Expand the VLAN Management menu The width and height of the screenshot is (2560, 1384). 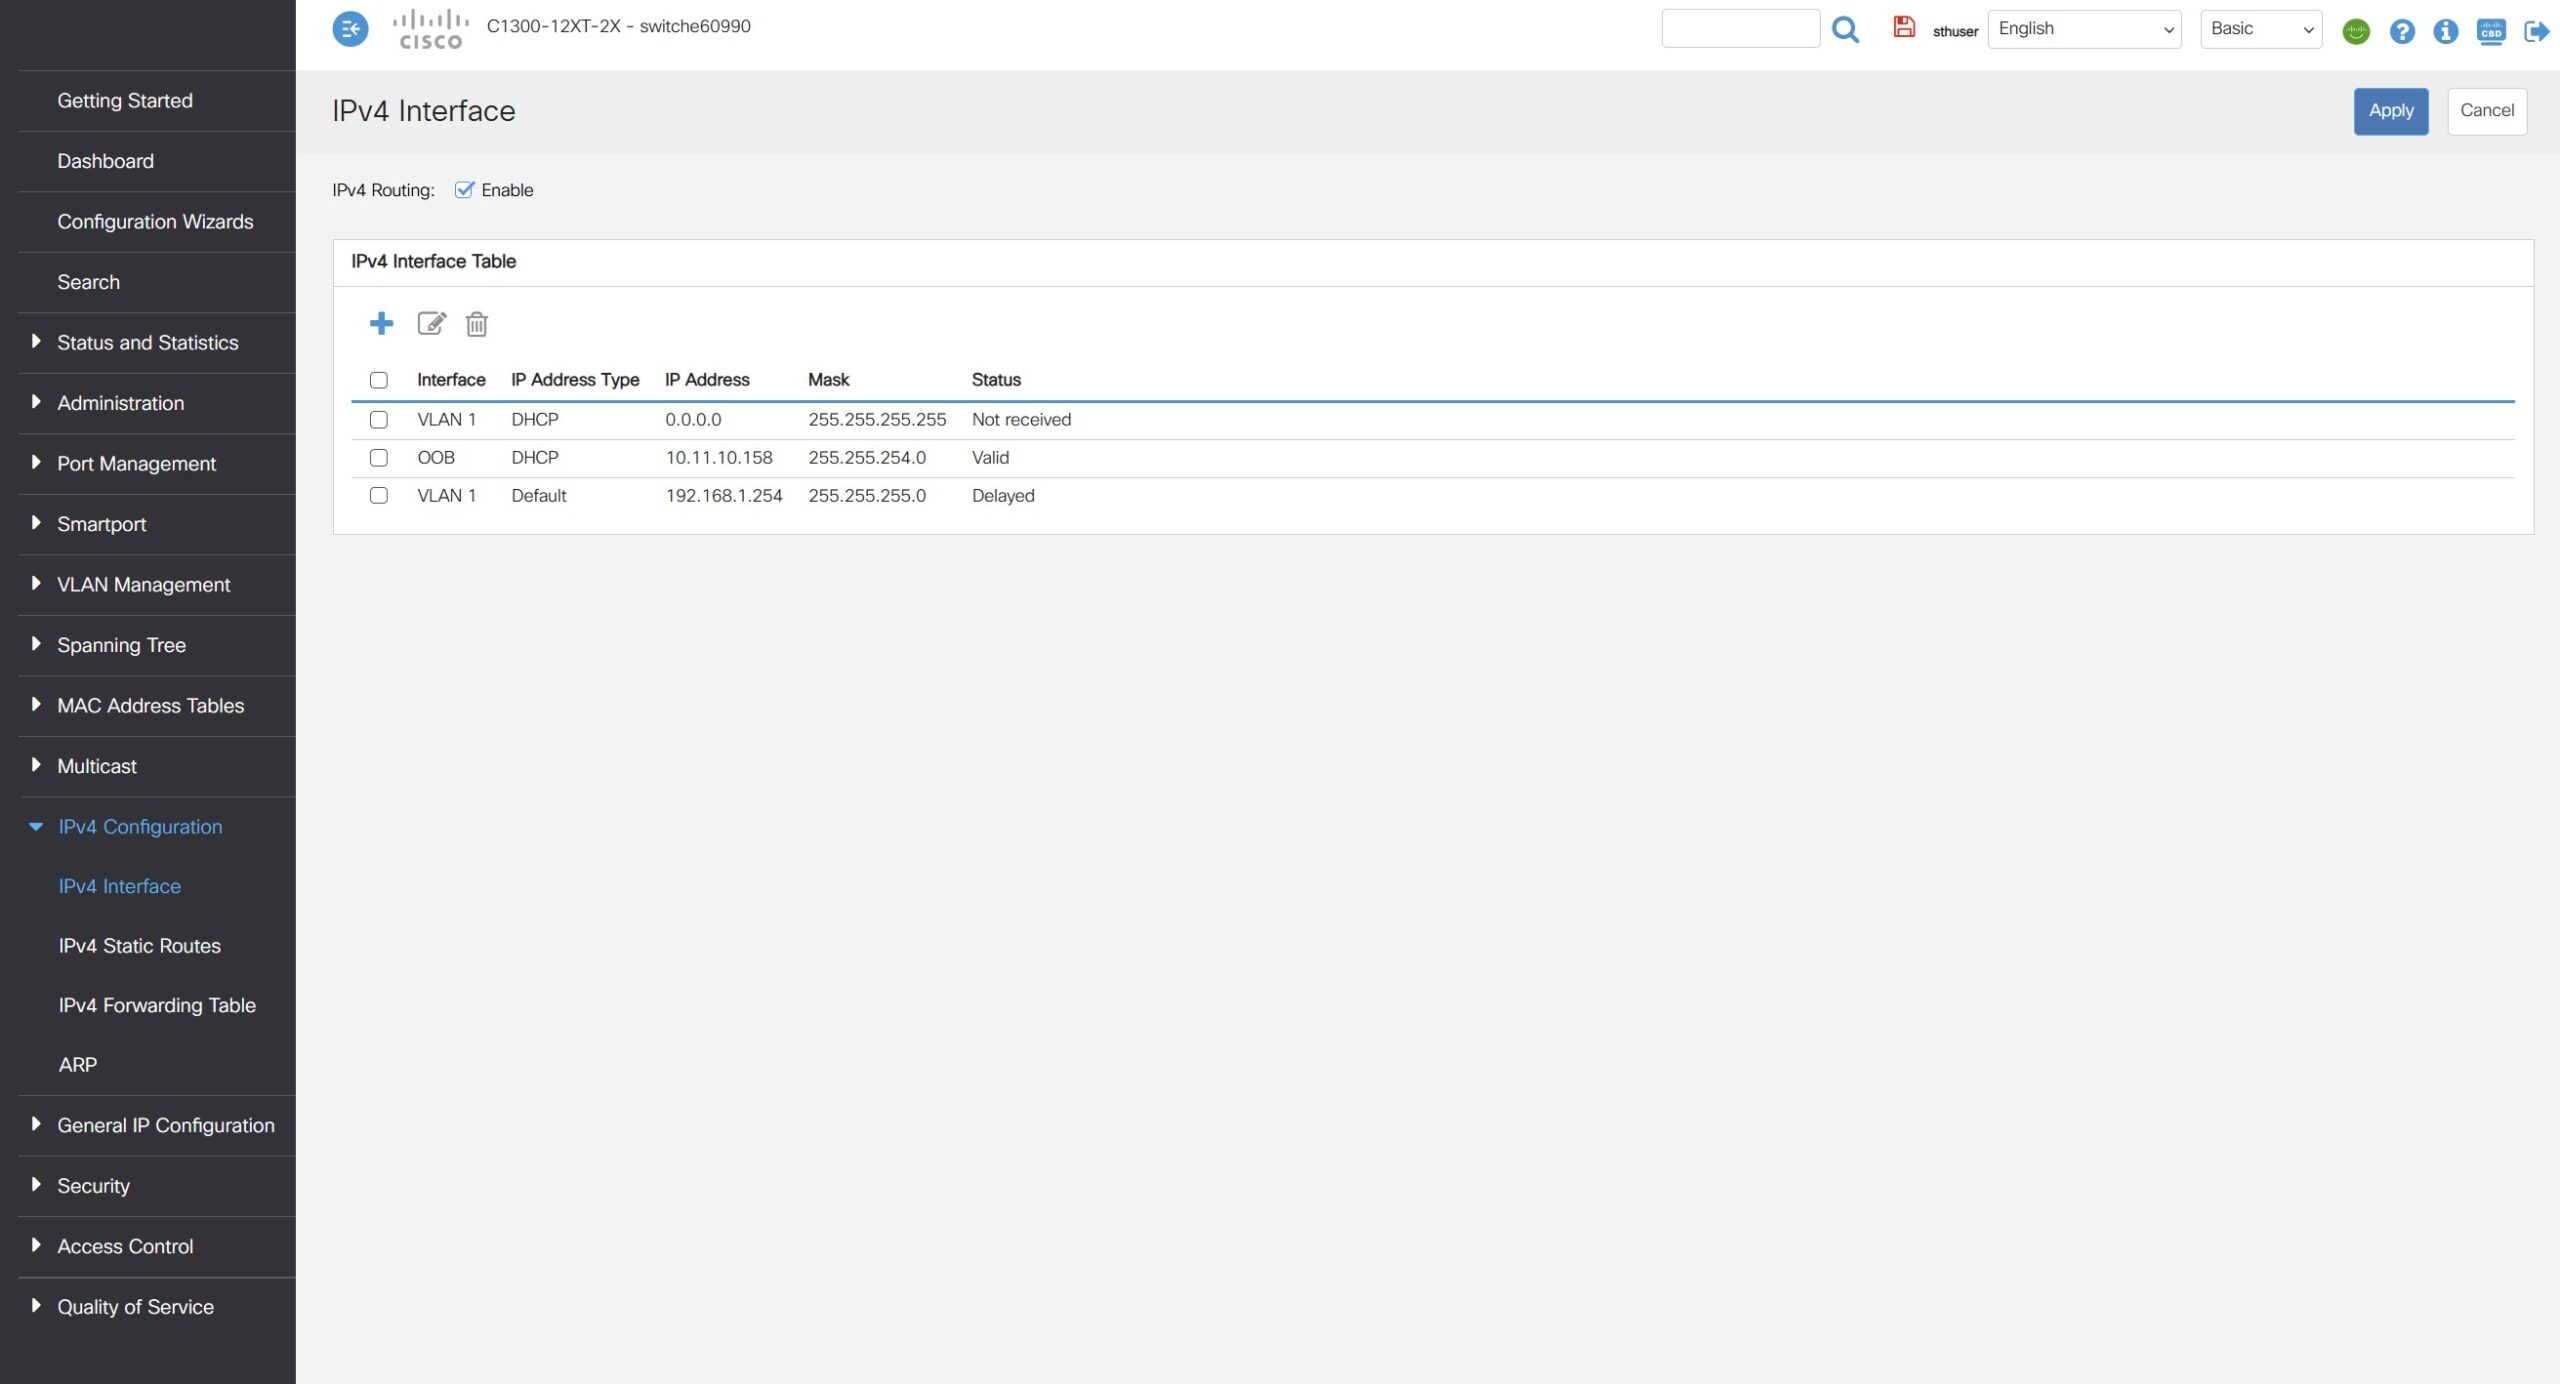[143, 585]
